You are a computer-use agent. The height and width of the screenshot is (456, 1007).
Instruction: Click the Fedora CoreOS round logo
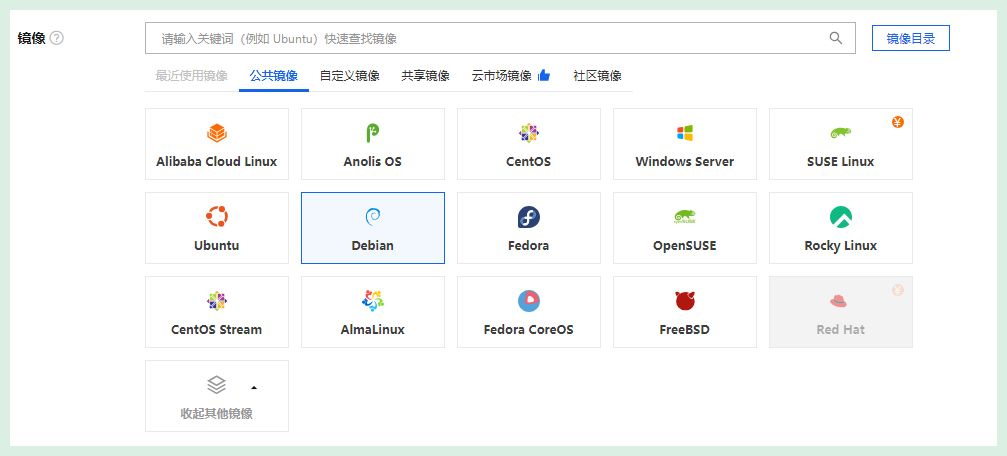coord(529,301)
